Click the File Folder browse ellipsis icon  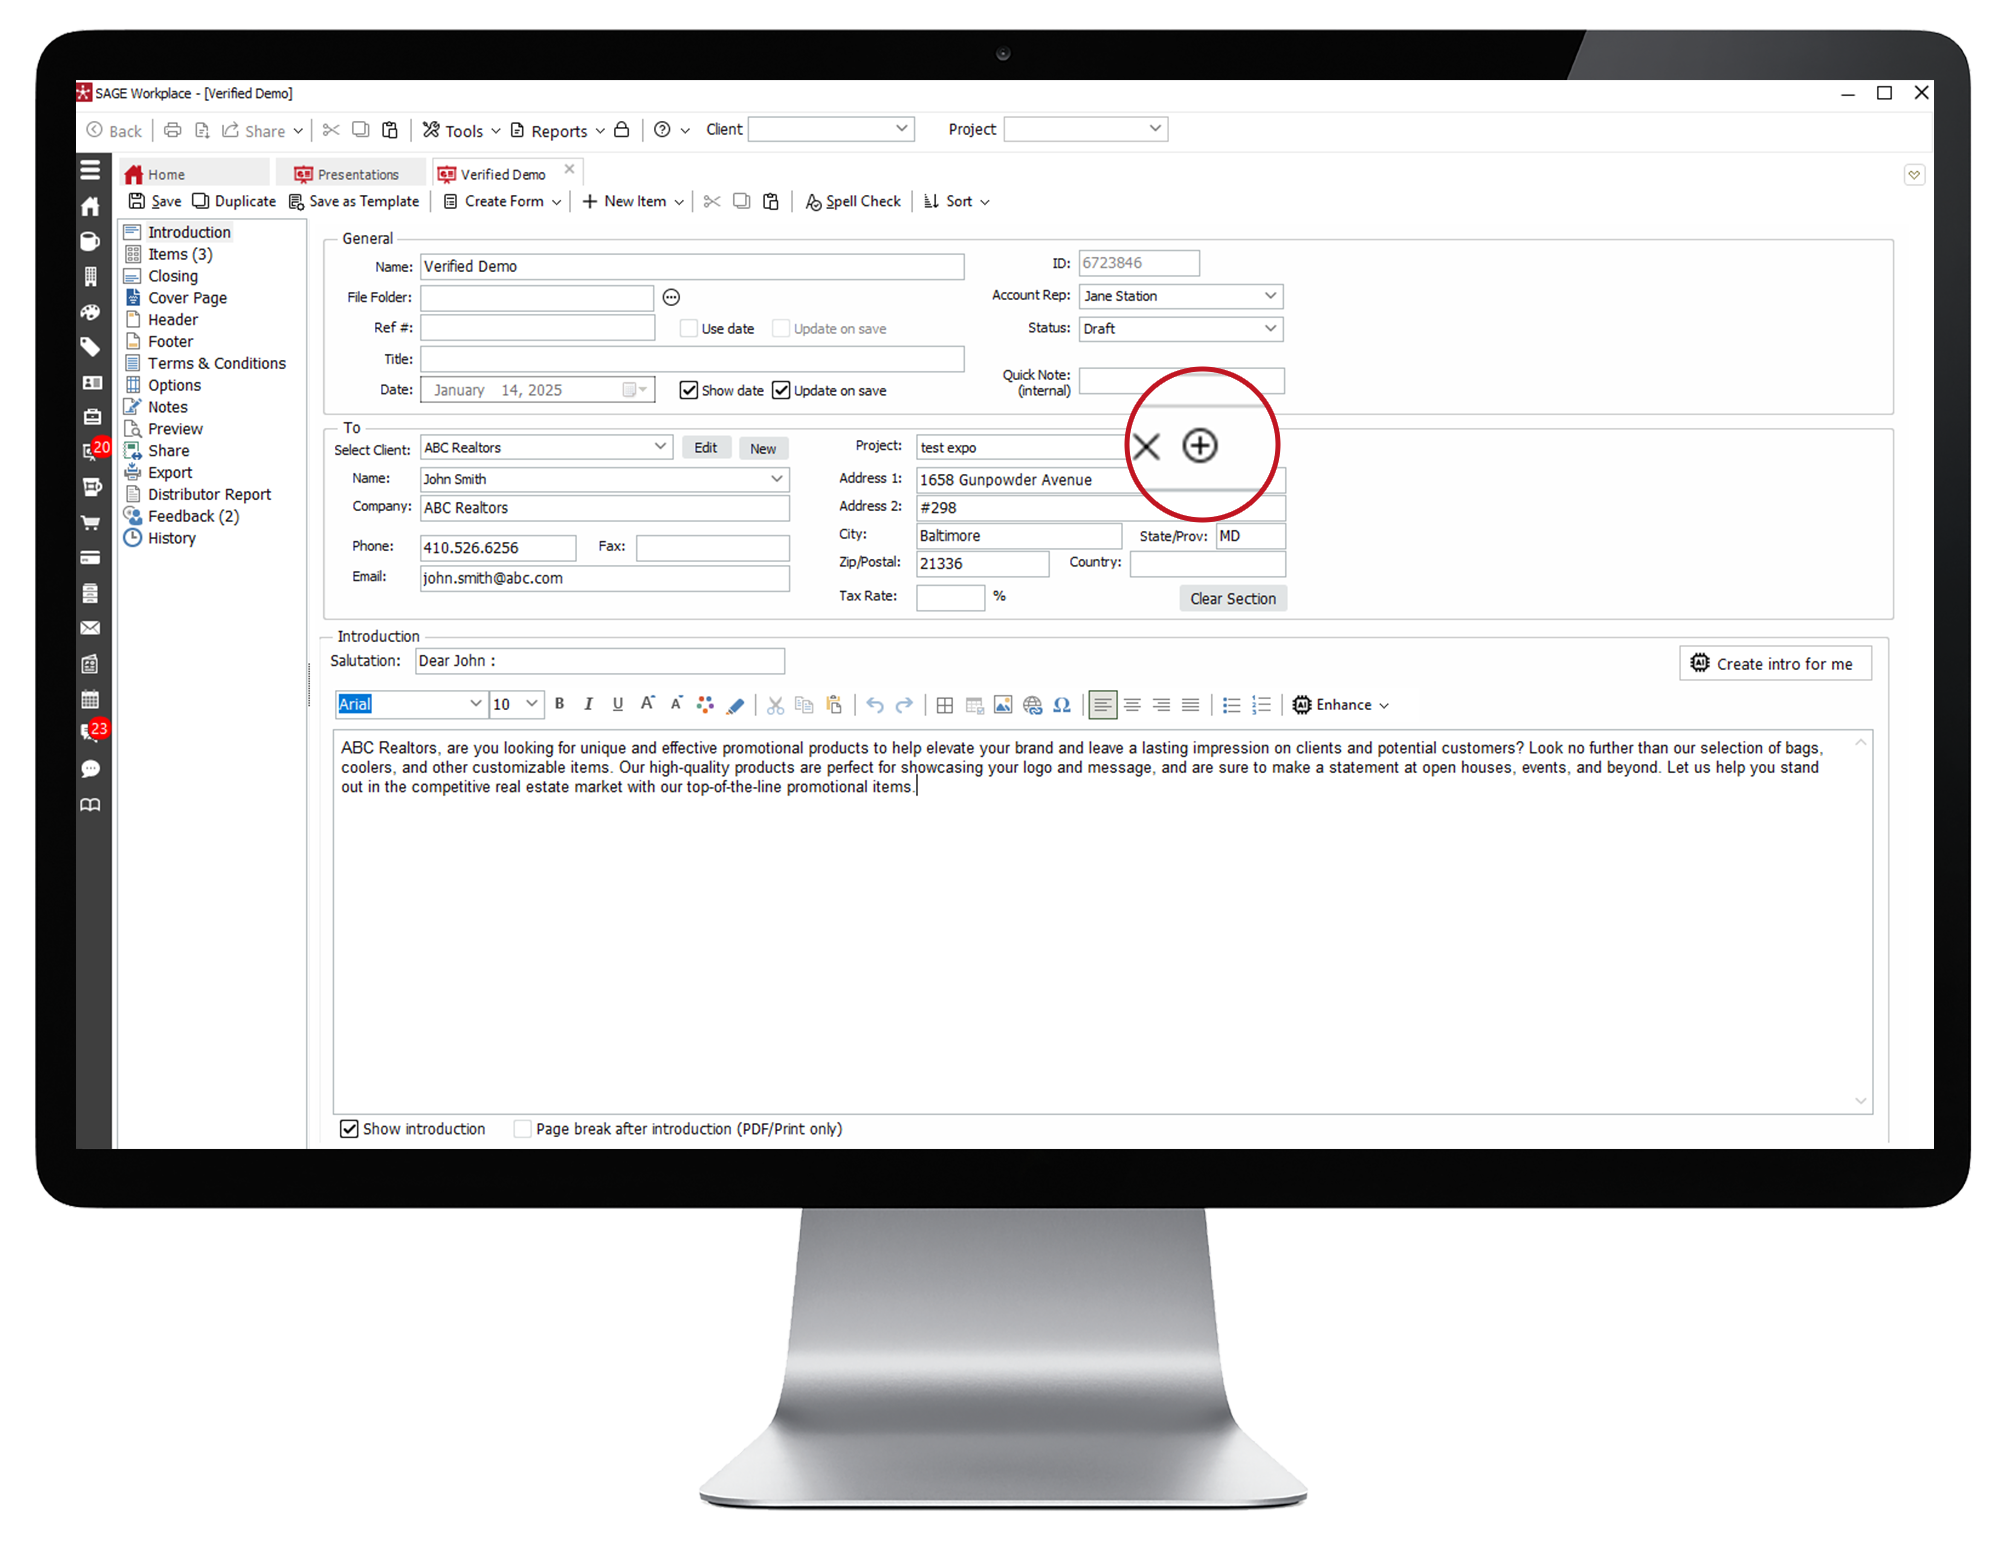pos(672,297)
